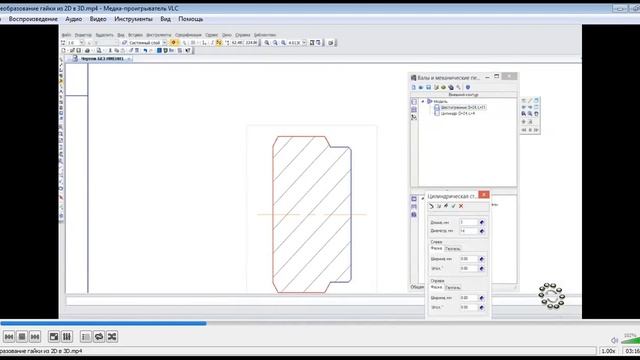The width and height of the screenshot is (640, 360).
Task: Adjust VLC volume slider
Action: [630, 339]
